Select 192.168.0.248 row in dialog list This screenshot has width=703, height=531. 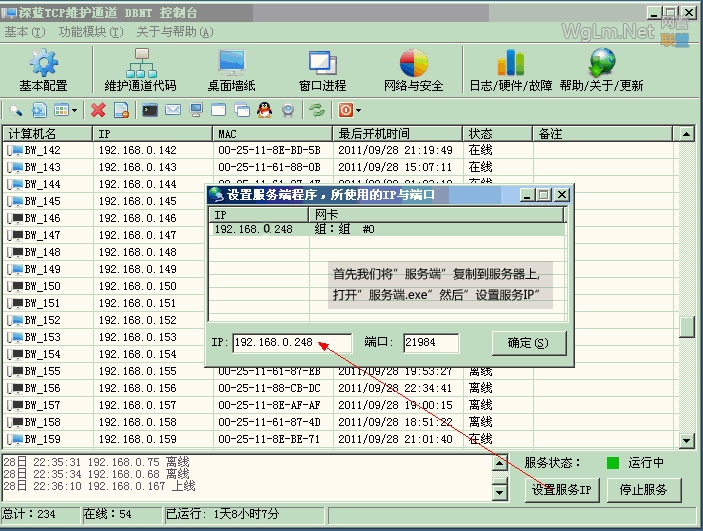click(387, 229)
